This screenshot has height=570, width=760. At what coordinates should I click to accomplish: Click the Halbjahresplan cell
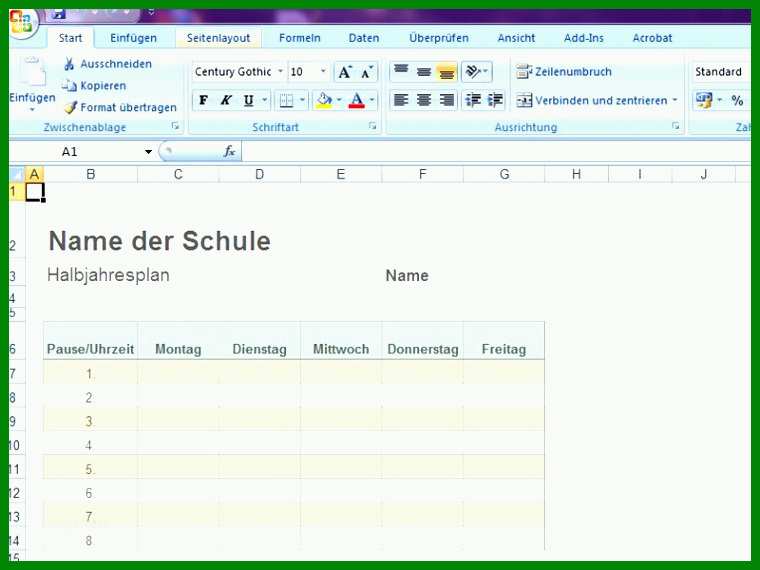pyautogui.click(x=108, y=275)
